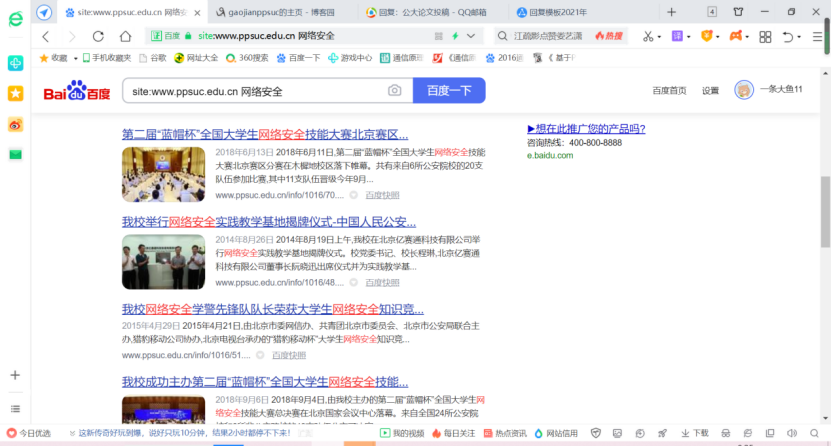Open the favorites star in left sidebar

coord(15,94)
